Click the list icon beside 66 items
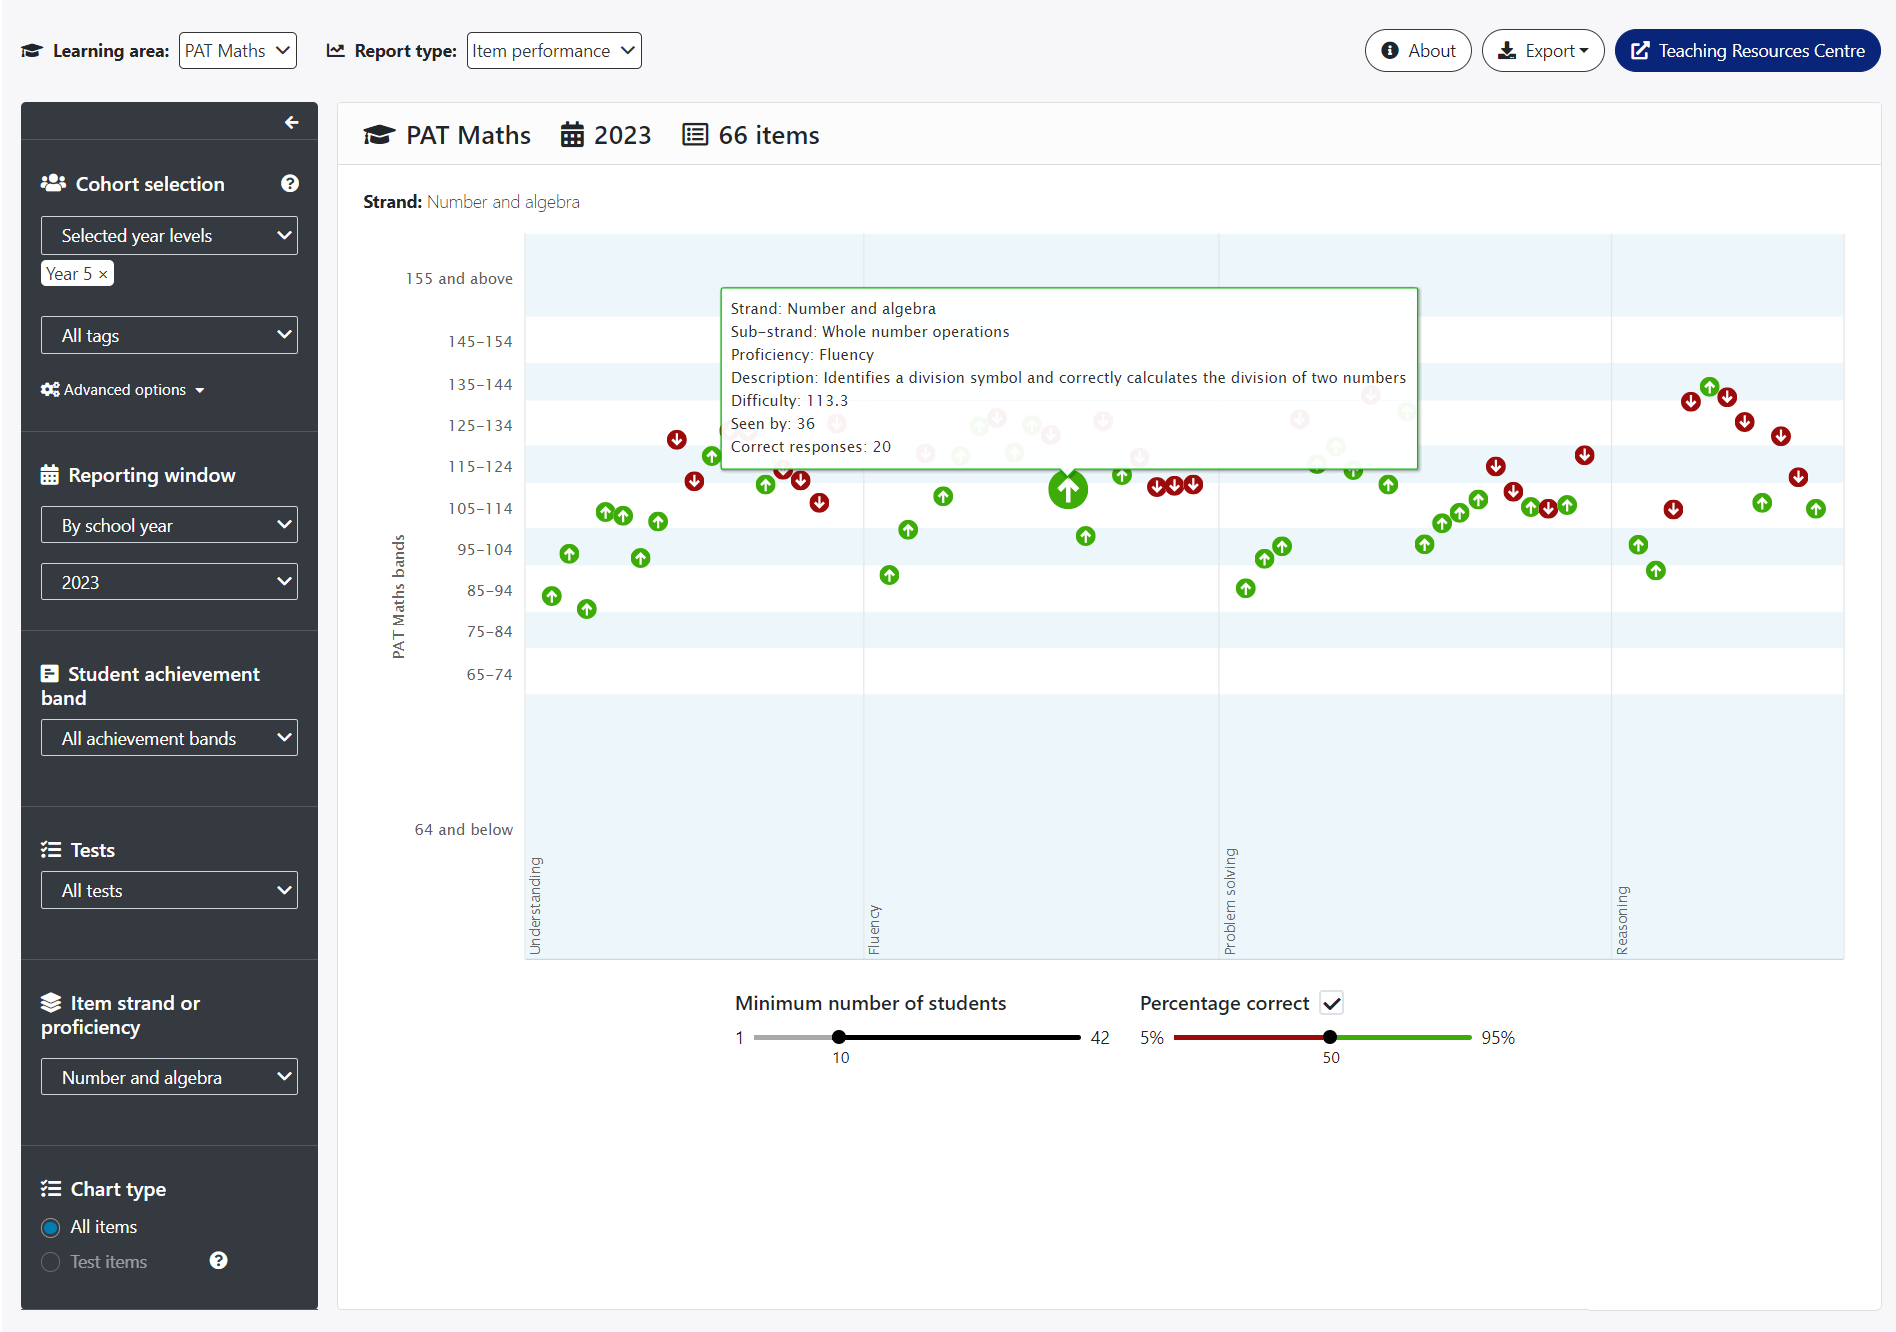Viewport: 1896px width, 1332px height. pyautogui.click(x=695, y=135)
